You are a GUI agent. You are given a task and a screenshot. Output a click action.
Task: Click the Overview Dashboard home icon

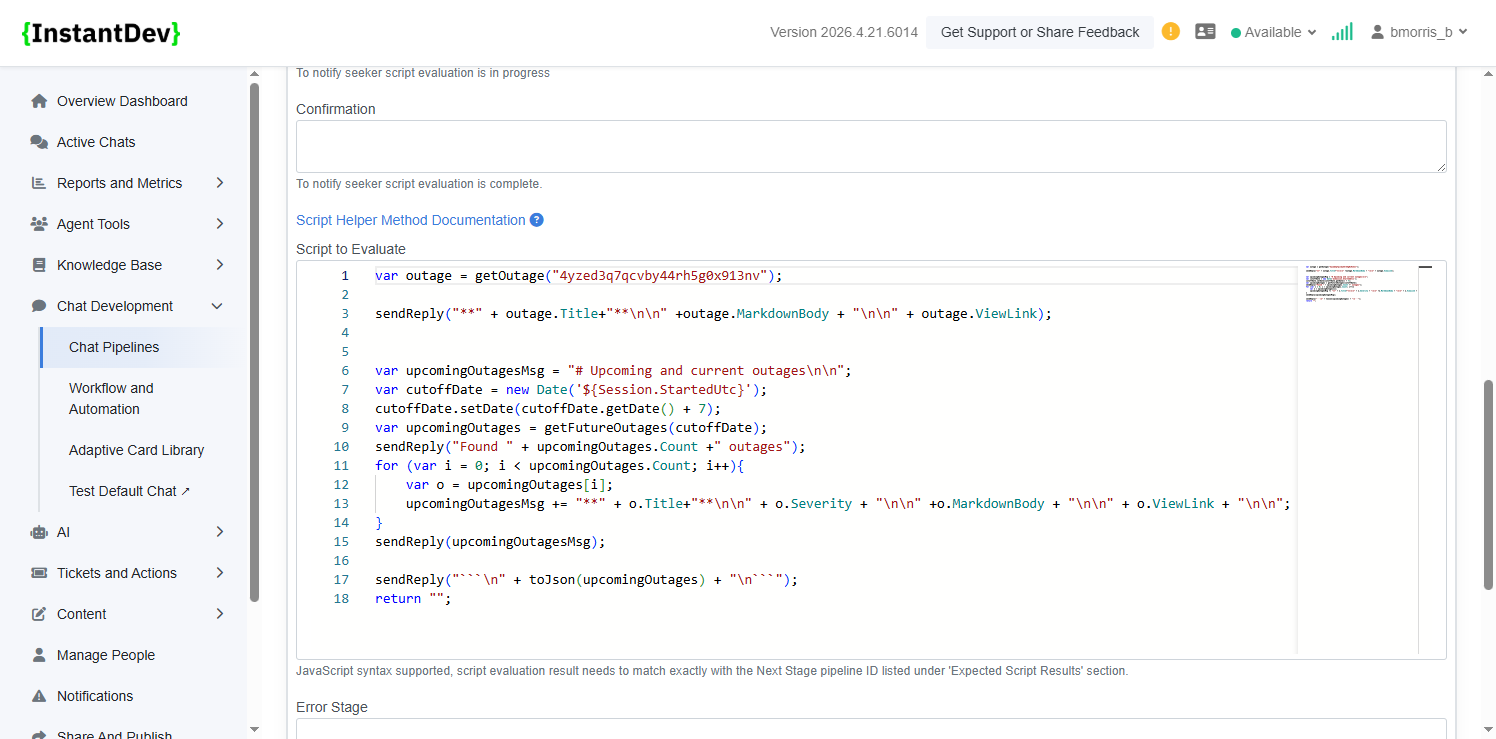[39, 101]
